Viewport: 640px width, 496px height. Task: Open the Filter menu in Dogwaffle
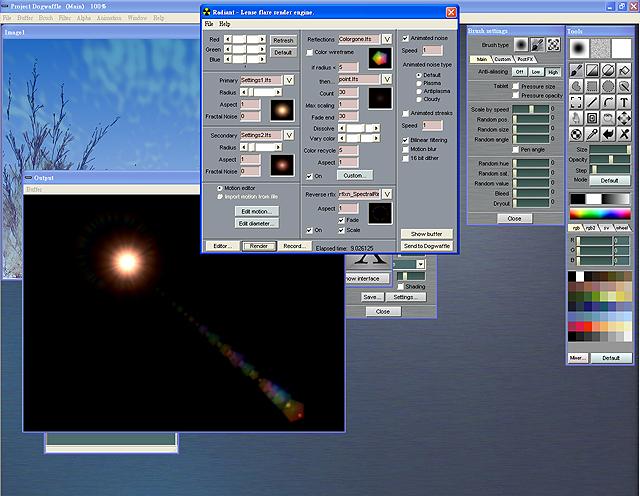tap(64, 18)
